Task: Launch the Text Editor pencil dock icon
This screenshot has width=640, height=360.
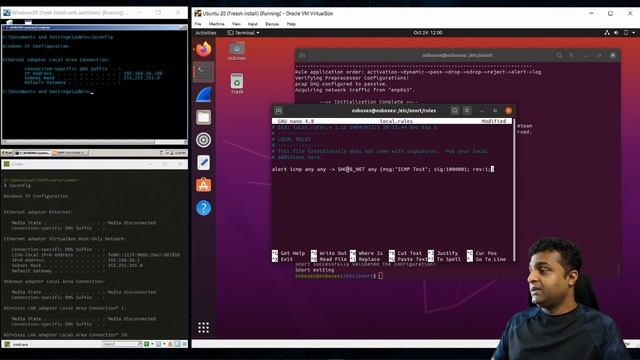Action: (203, 162)
